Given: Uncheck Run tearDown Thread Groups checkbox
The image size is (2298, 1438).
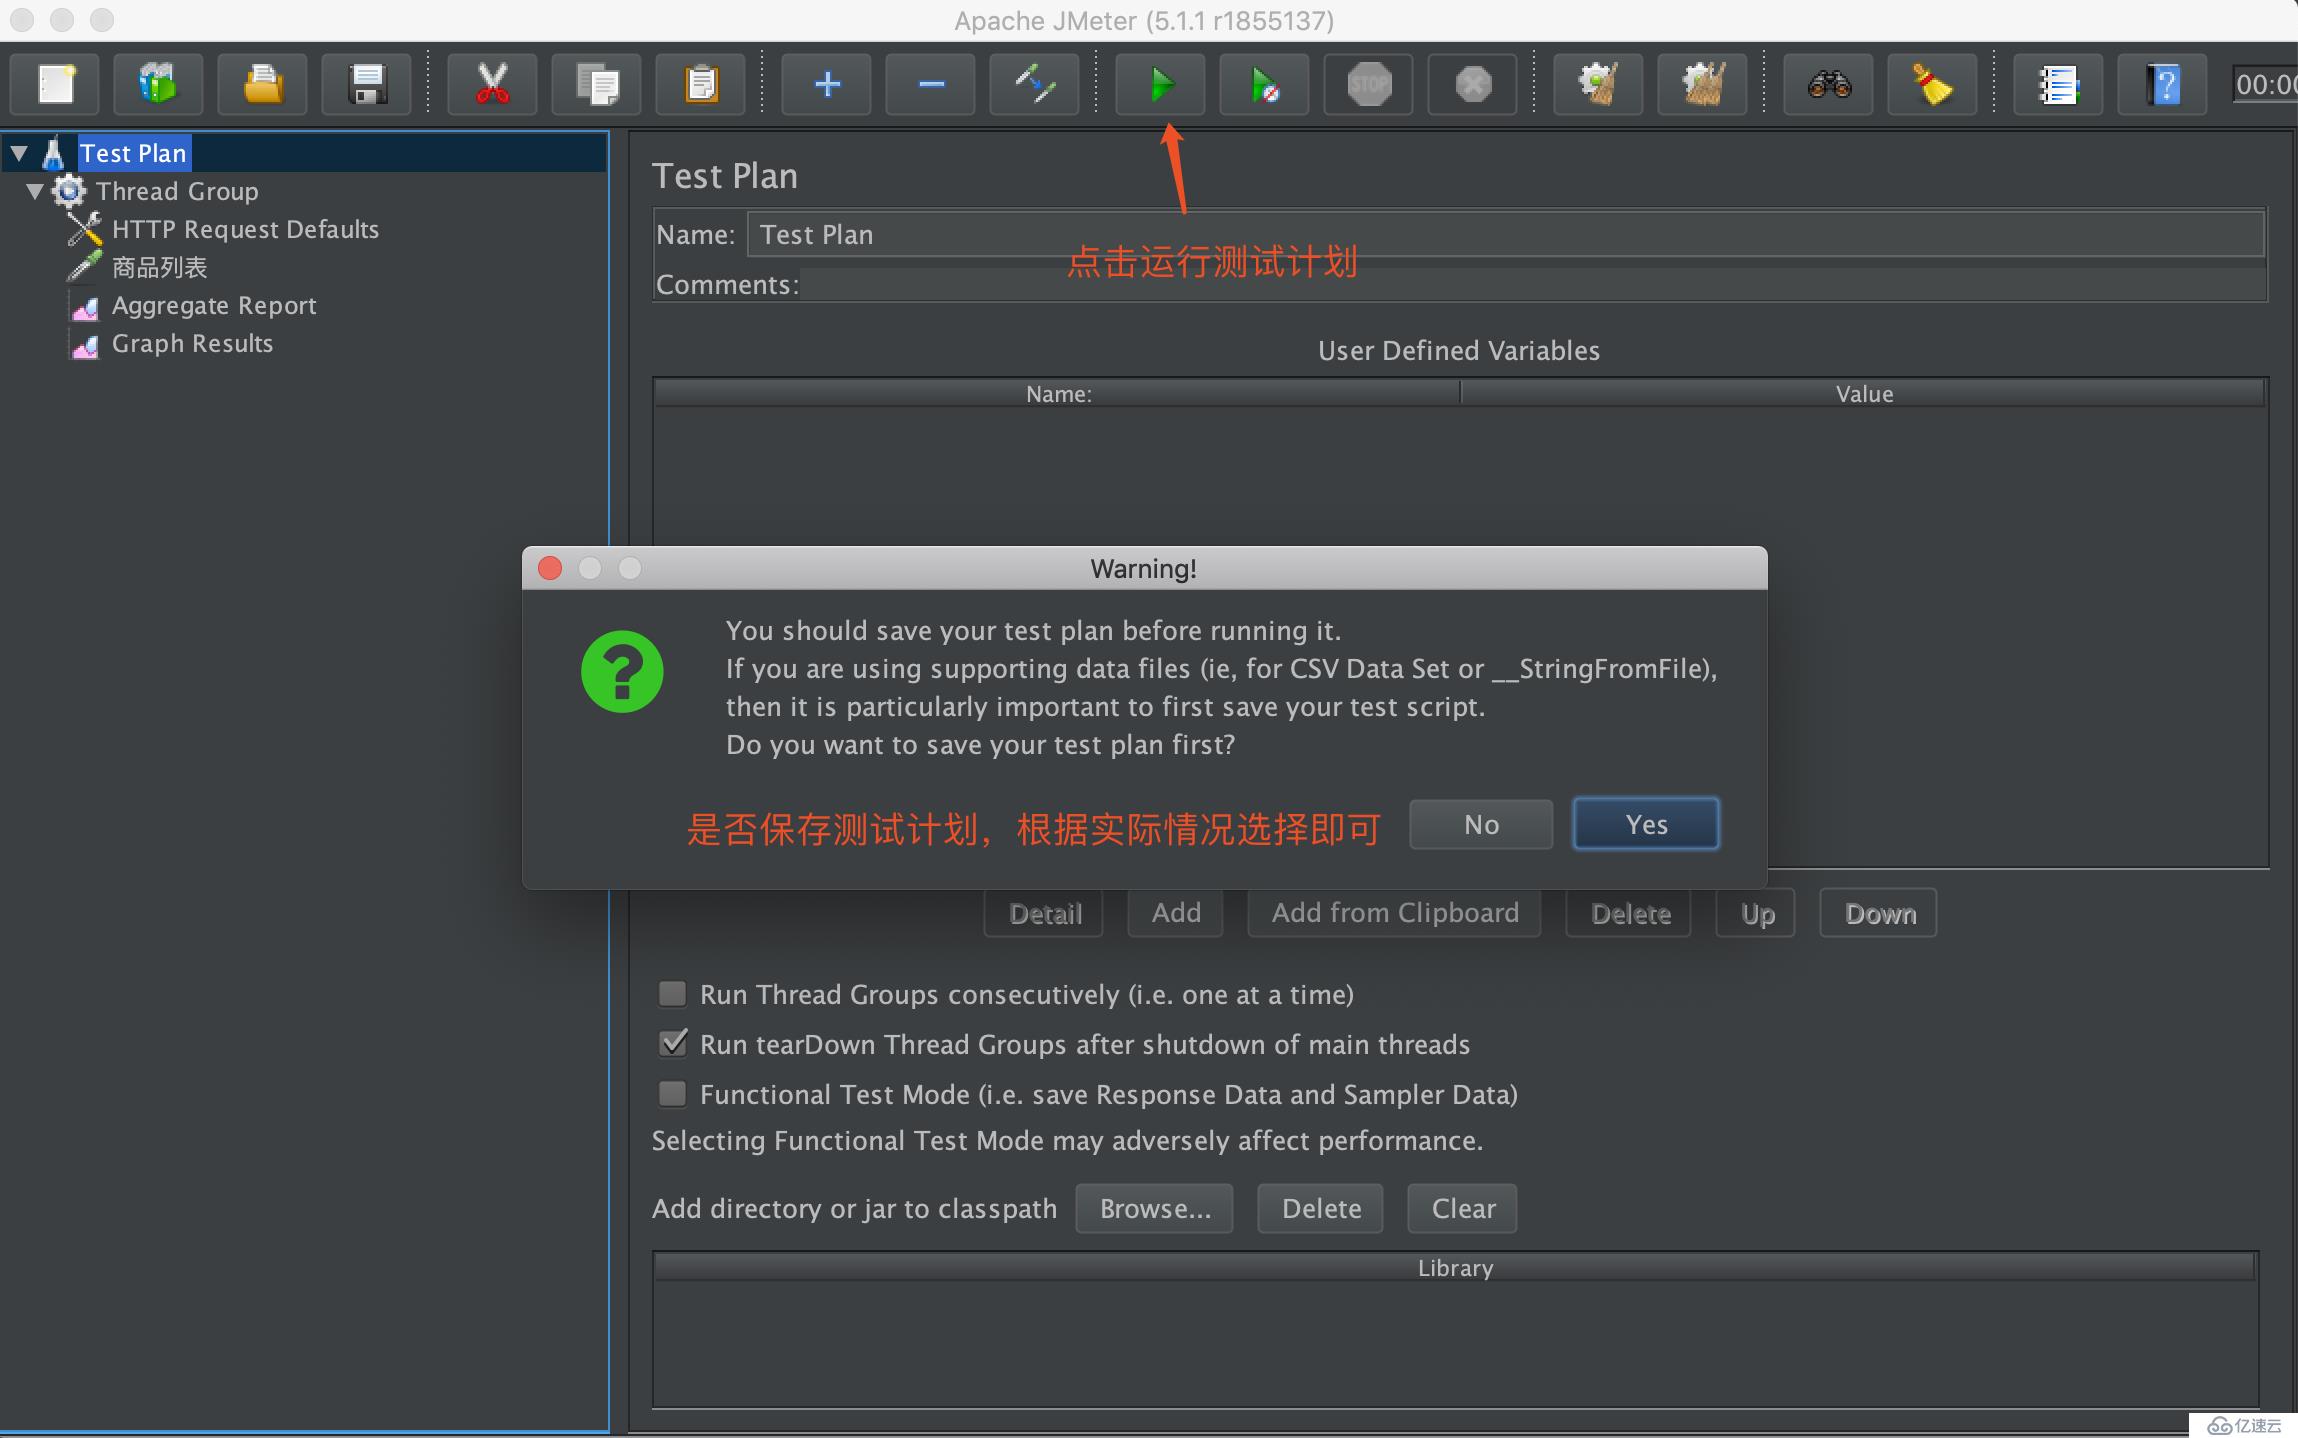Looking at the screenshot, I should click(673, 1044).
